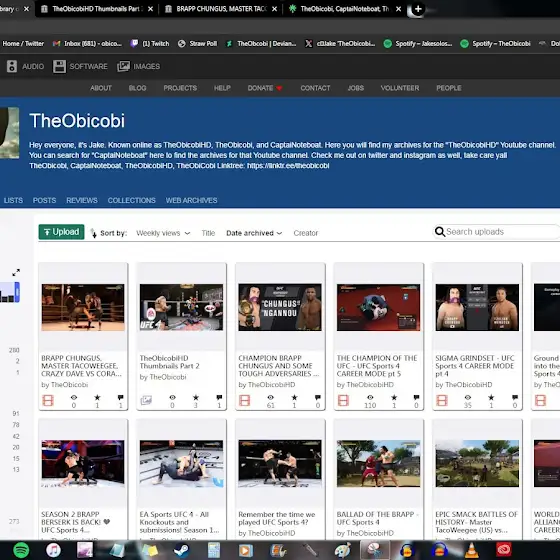
Task: Open the linktr.ee/theobicobi link
Action: [x=288, y=165]
